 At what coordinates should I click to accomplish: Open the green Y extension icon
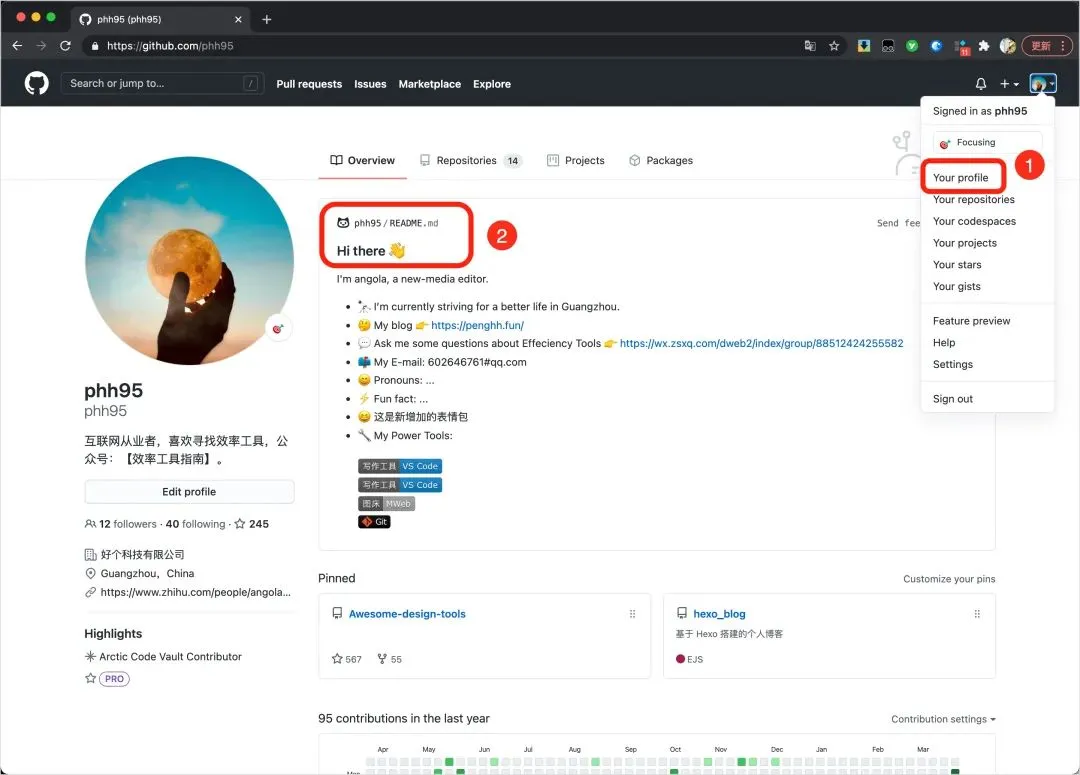[912, 45]
